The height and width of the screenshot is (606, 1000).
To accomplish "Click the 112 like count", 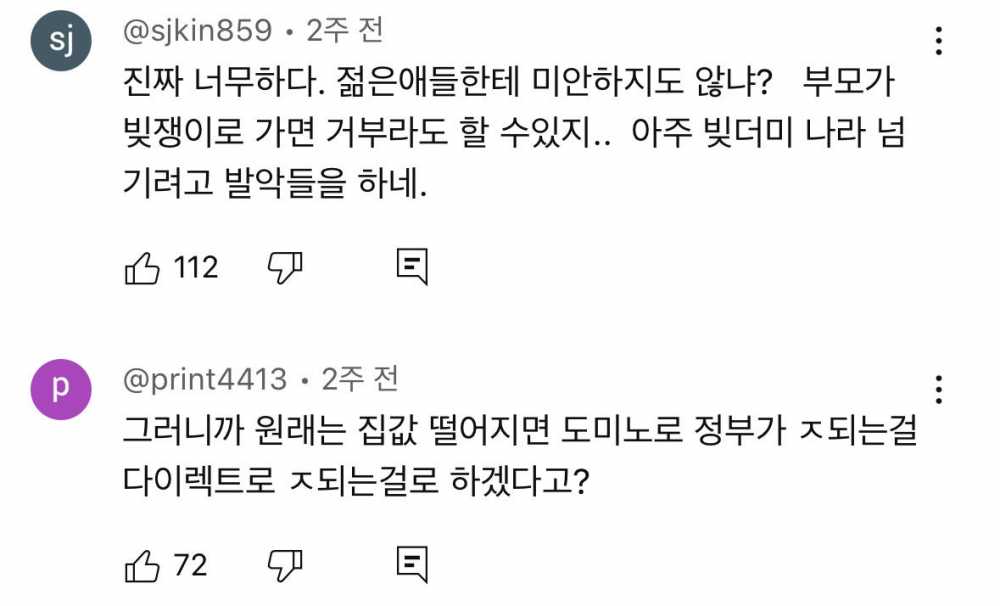I will tap(196, 267).
